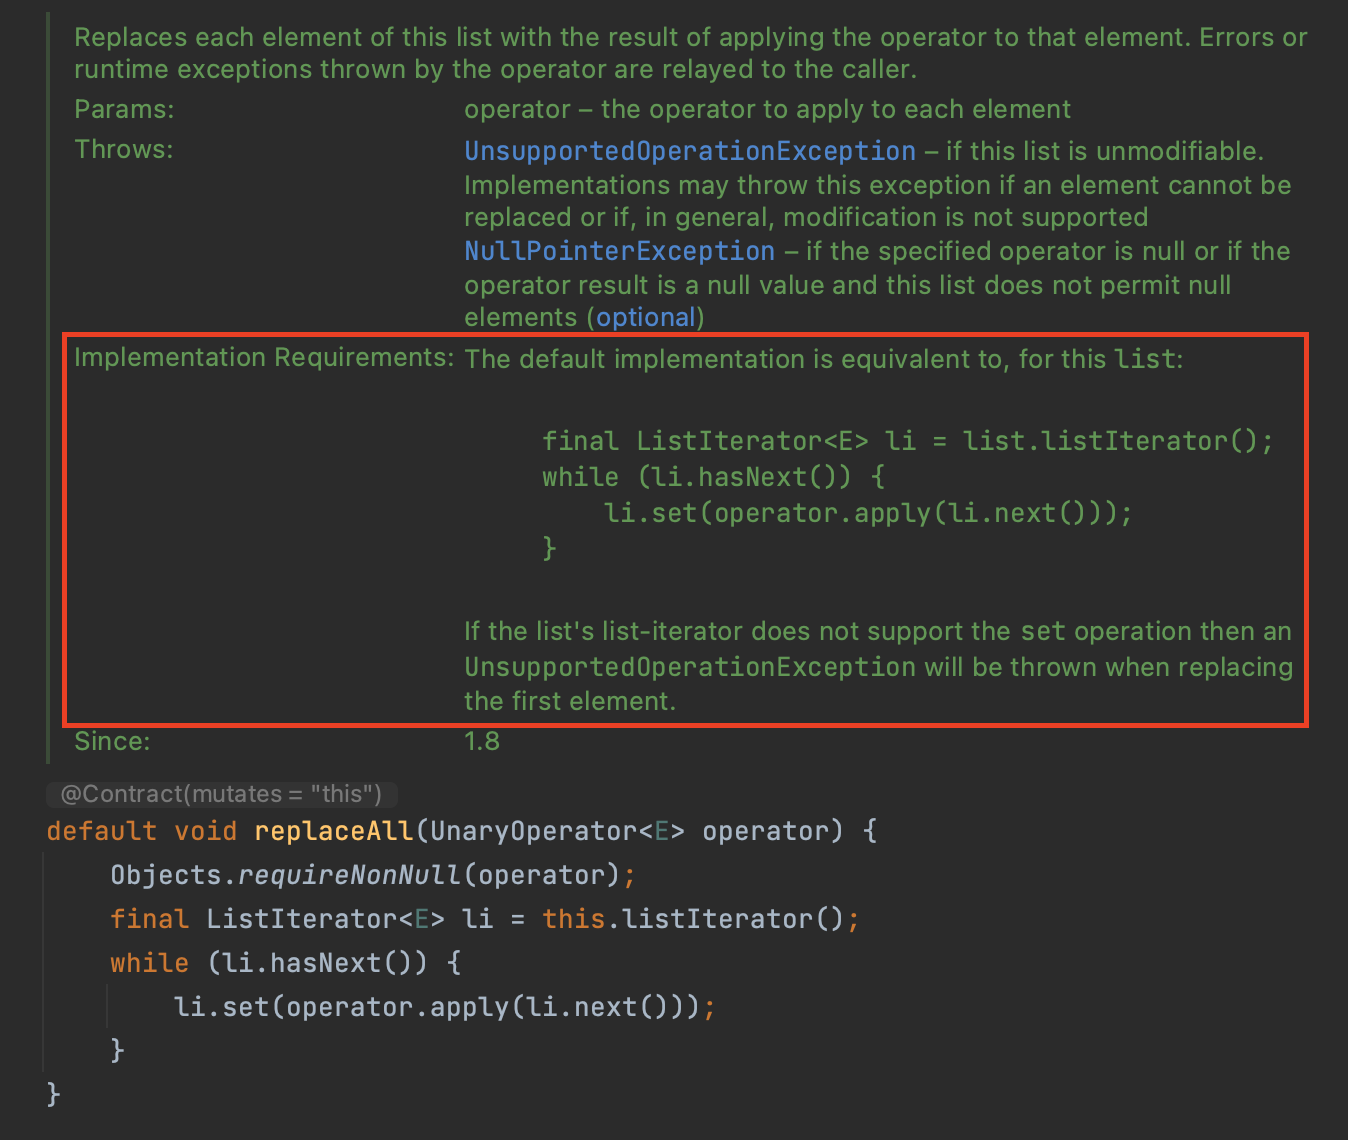Viewport: 1348px width, 1140px height.
Task: Click UnaryOperator in the method signature
Action: coord(534,831)
